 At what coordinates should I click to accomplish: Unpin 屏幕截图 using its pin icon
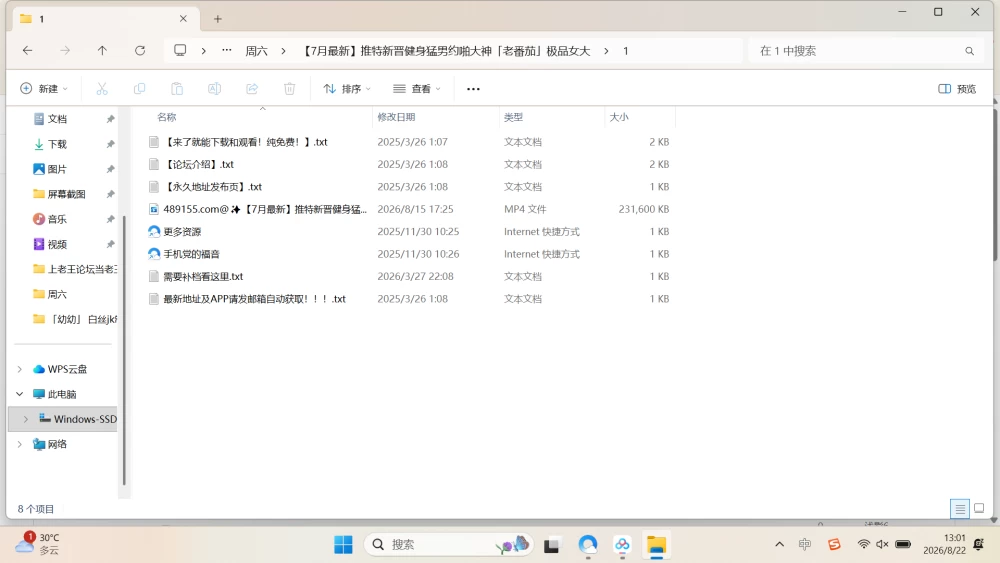(110, 194)
